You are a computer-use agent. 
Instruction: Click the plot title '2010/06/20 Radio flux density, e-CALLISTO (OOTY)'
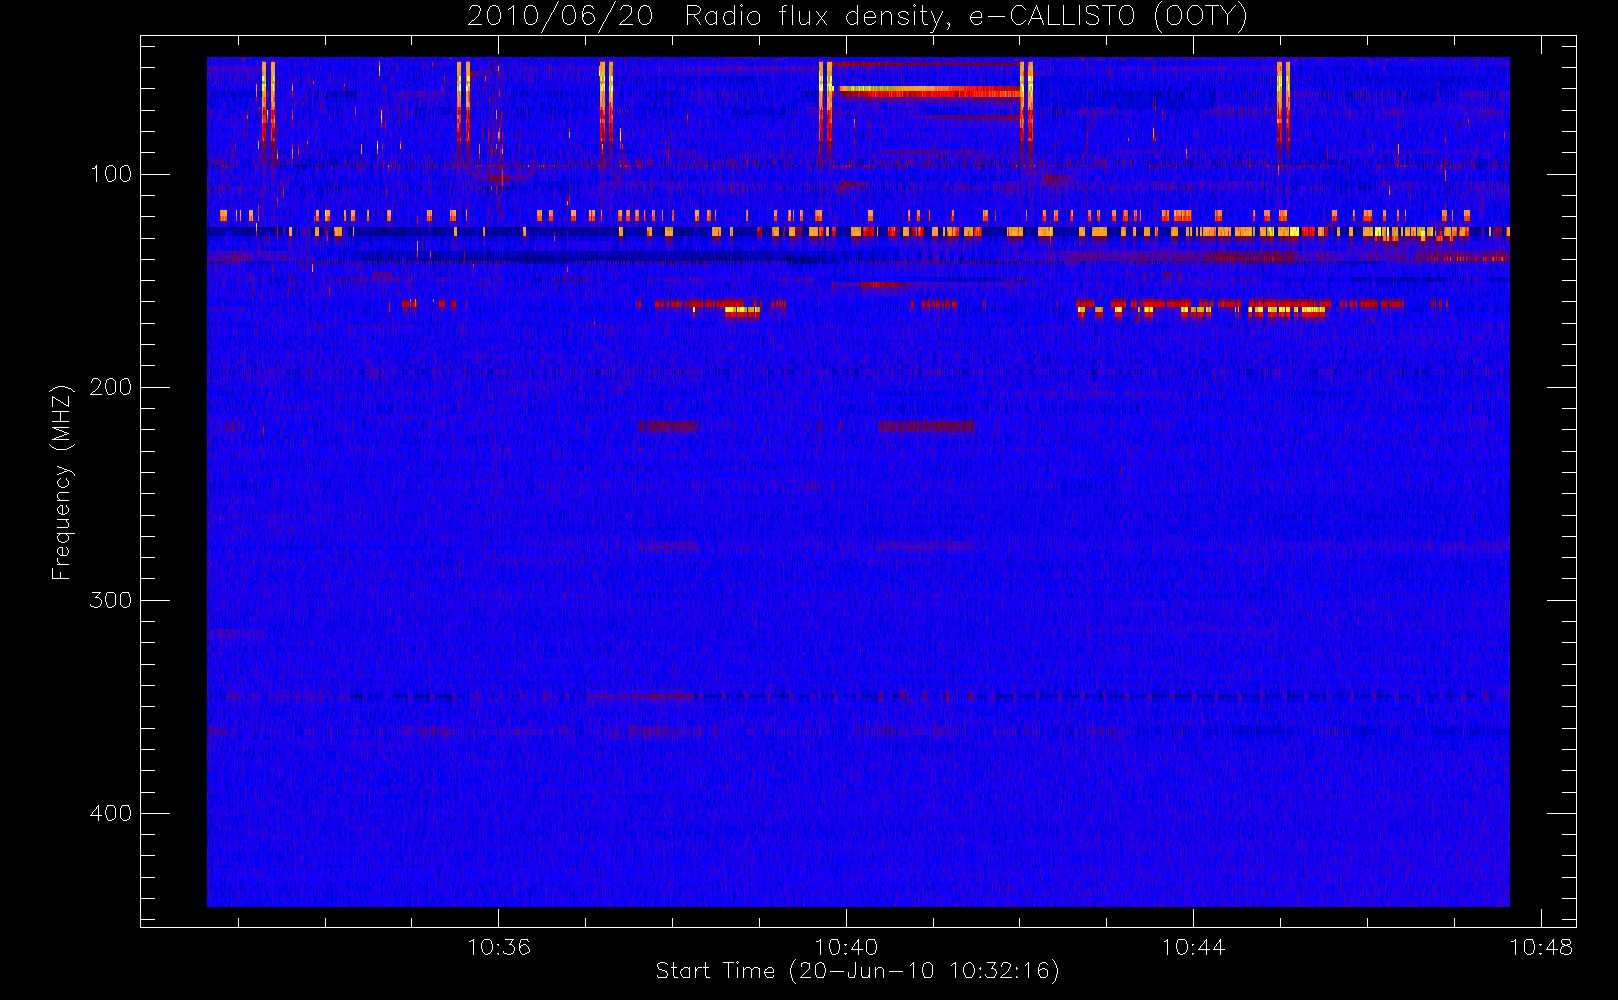[858, 17]
